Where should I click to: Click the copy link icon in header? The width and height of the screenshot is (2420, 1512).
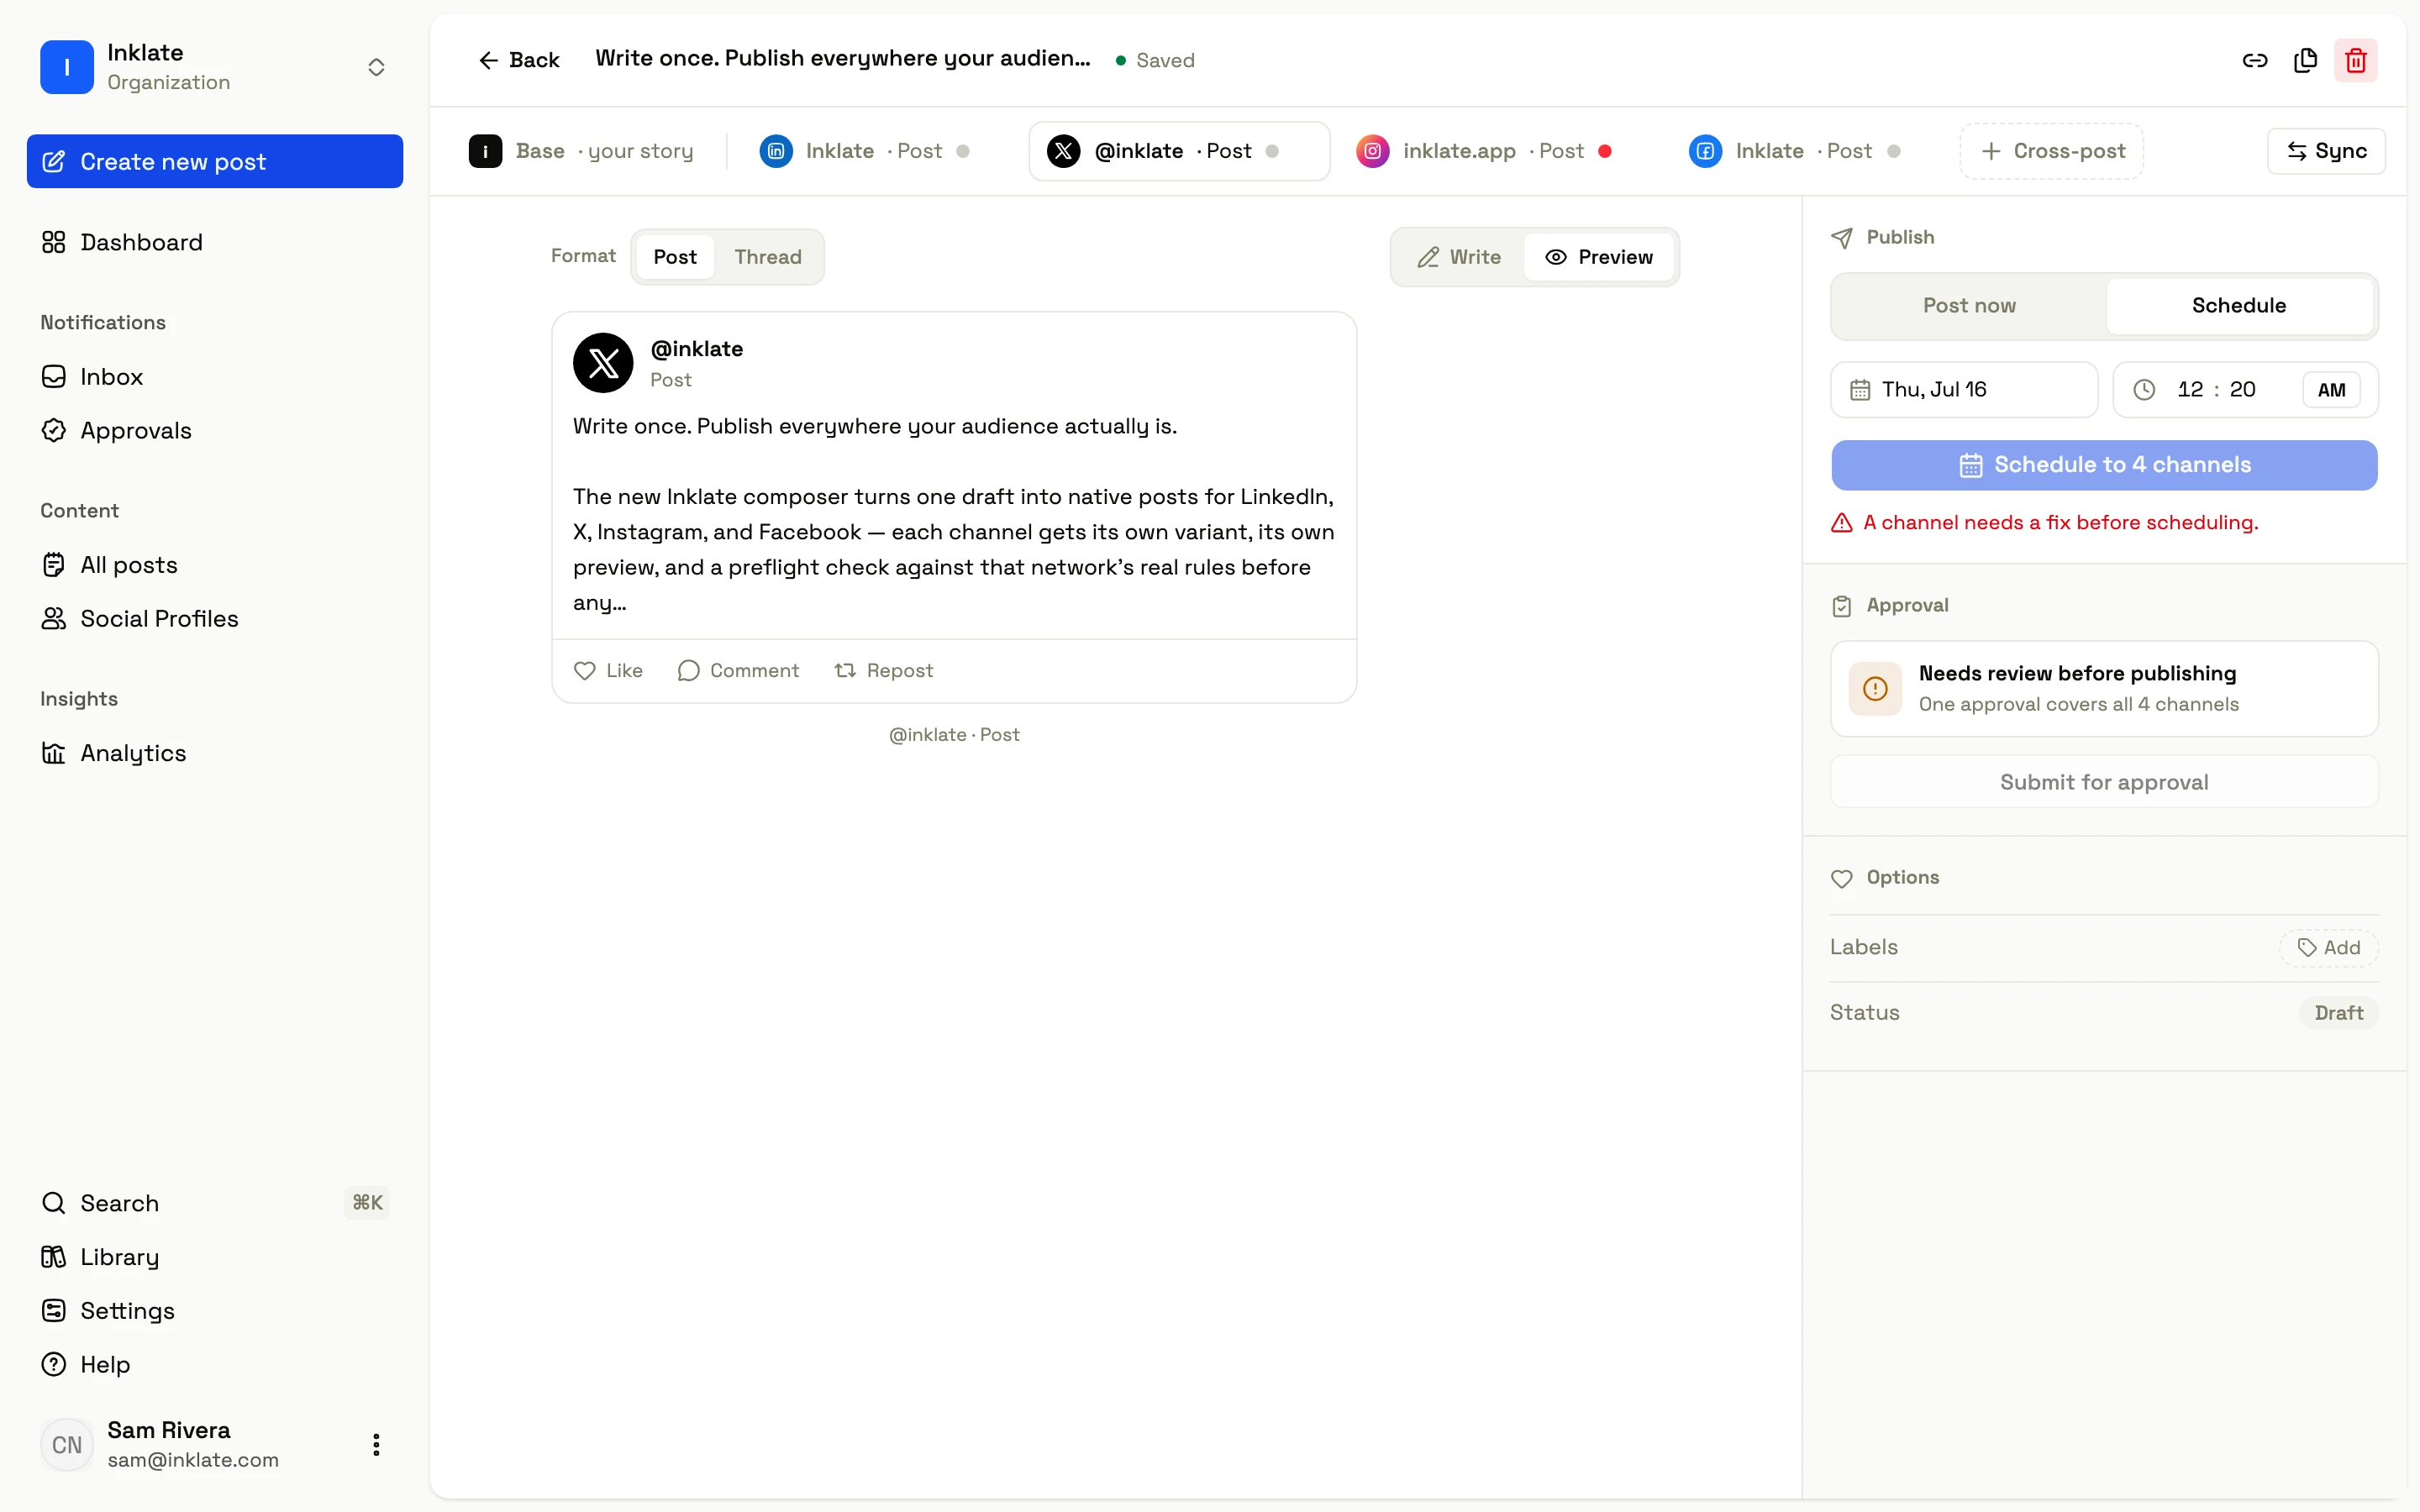(x=2254, y=60)
